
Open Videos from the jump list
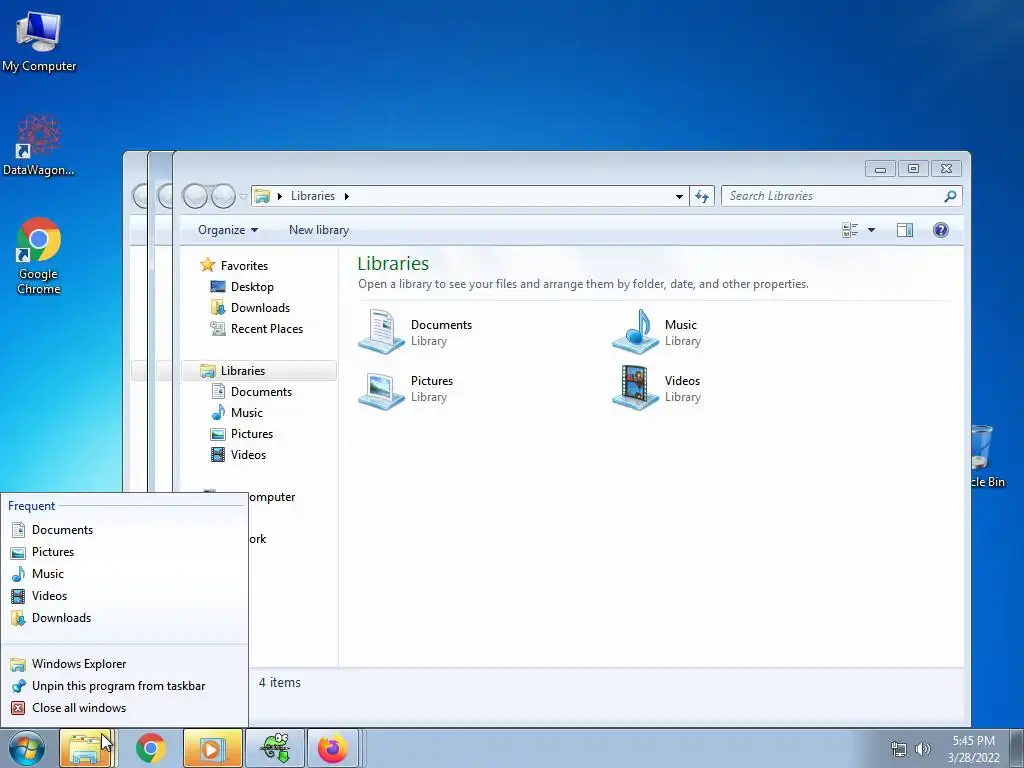click(124, 596)
